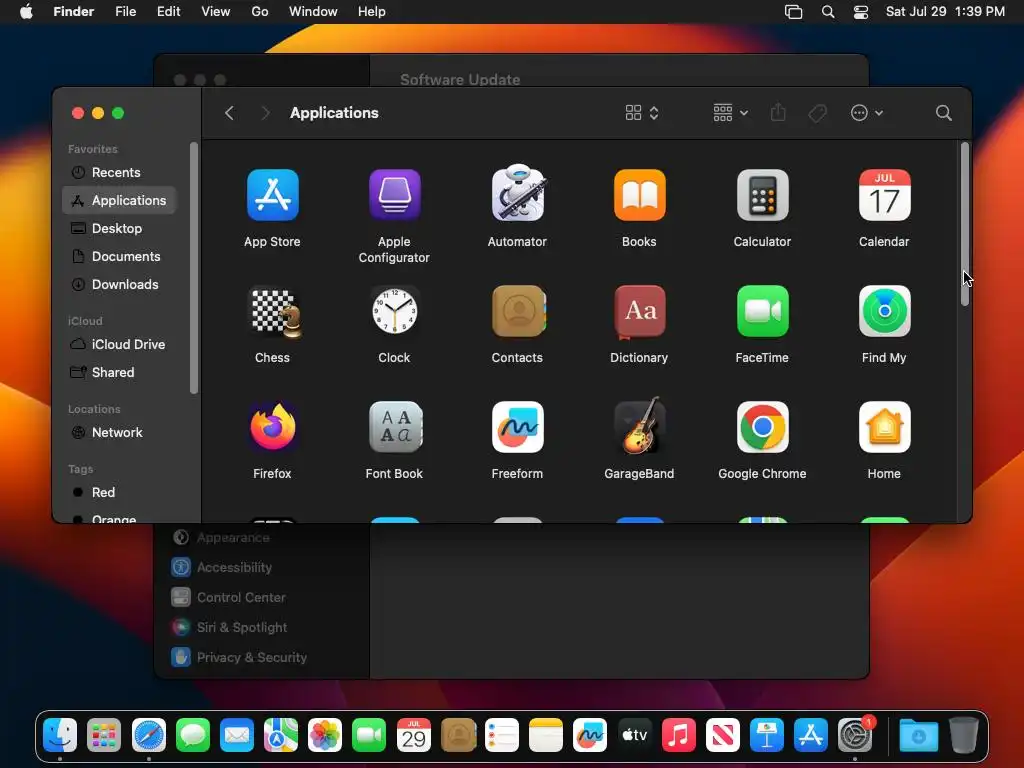The image size is (1024, 768).
Task: Click the date and time clock
Action: [945, 12]
